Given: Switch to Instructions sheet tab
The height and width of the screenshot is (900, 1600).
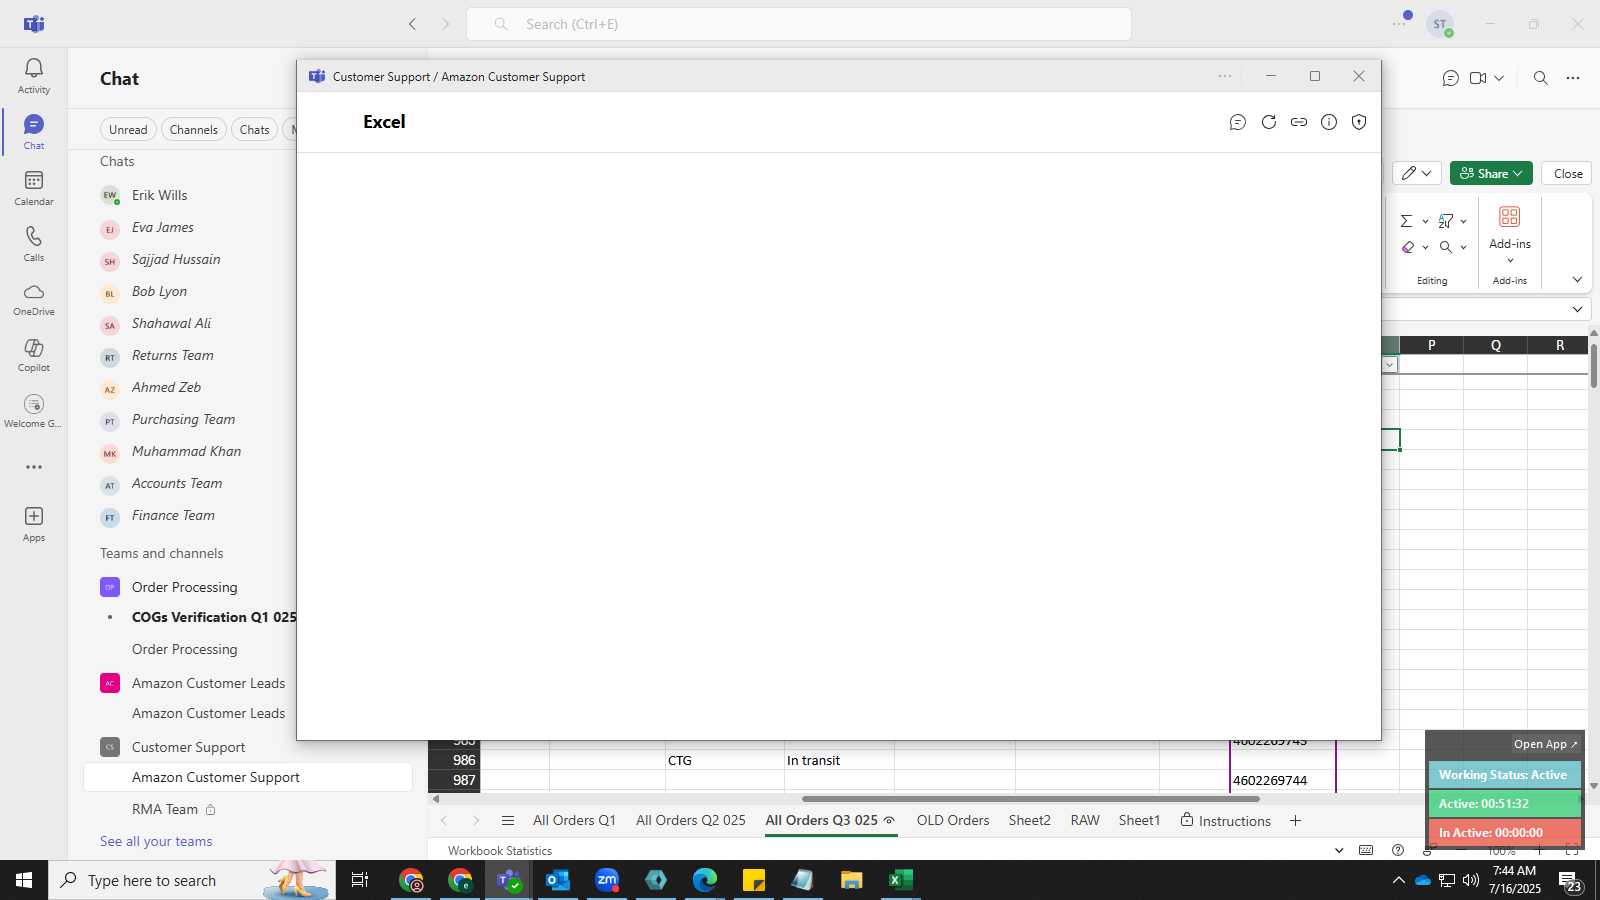Looking at the screenshot, I should point(1225,821).
